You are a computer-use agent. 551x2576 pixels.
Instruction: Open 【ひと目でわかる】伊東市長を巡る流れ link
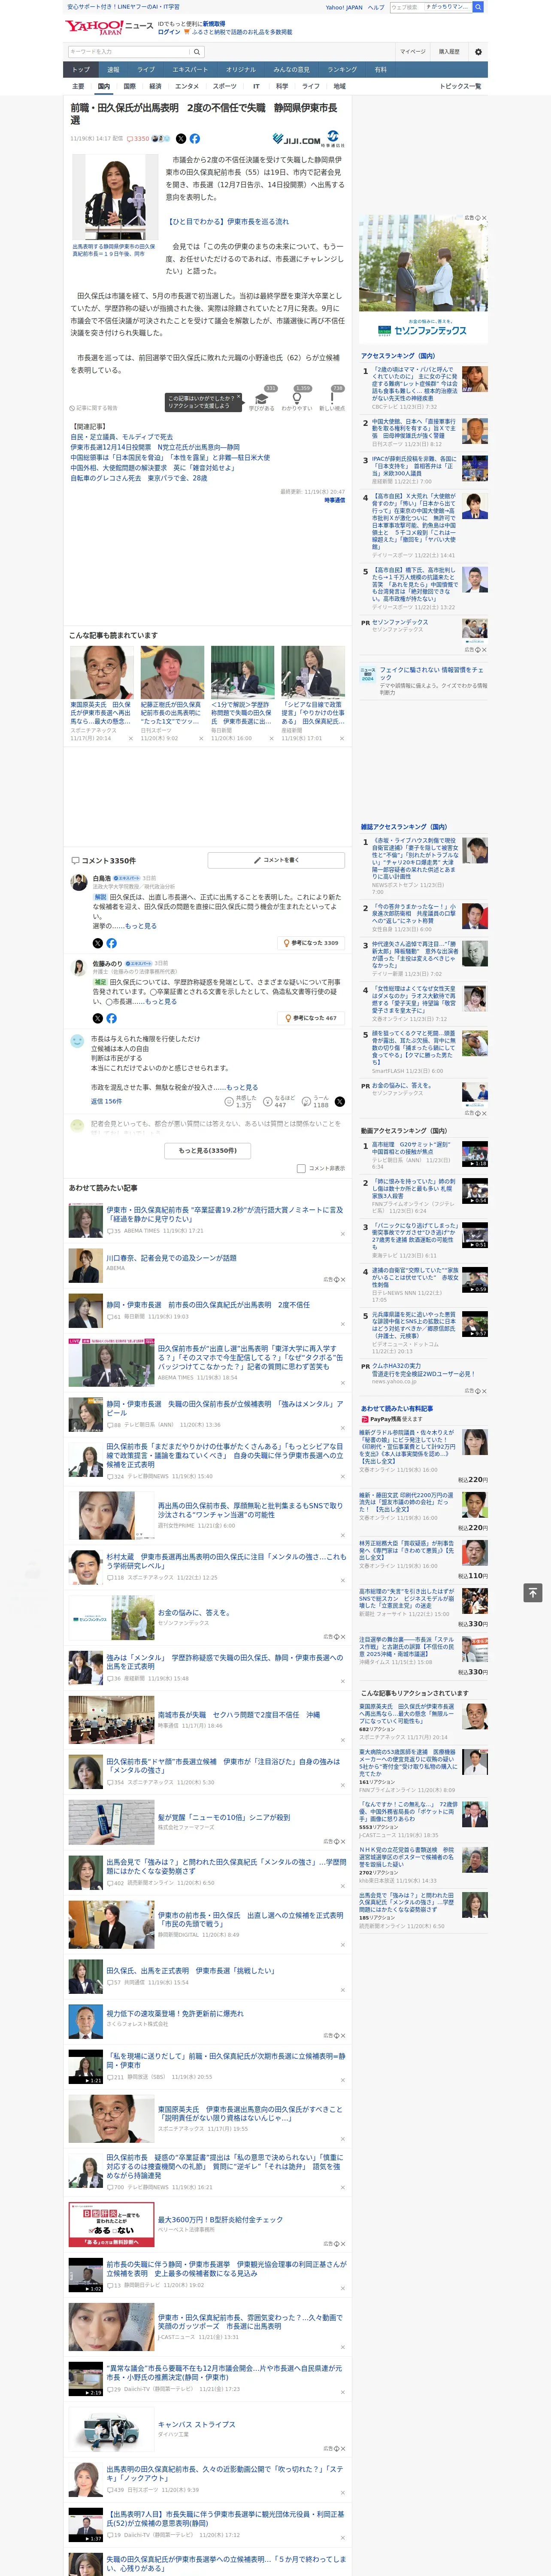point(227,221)
